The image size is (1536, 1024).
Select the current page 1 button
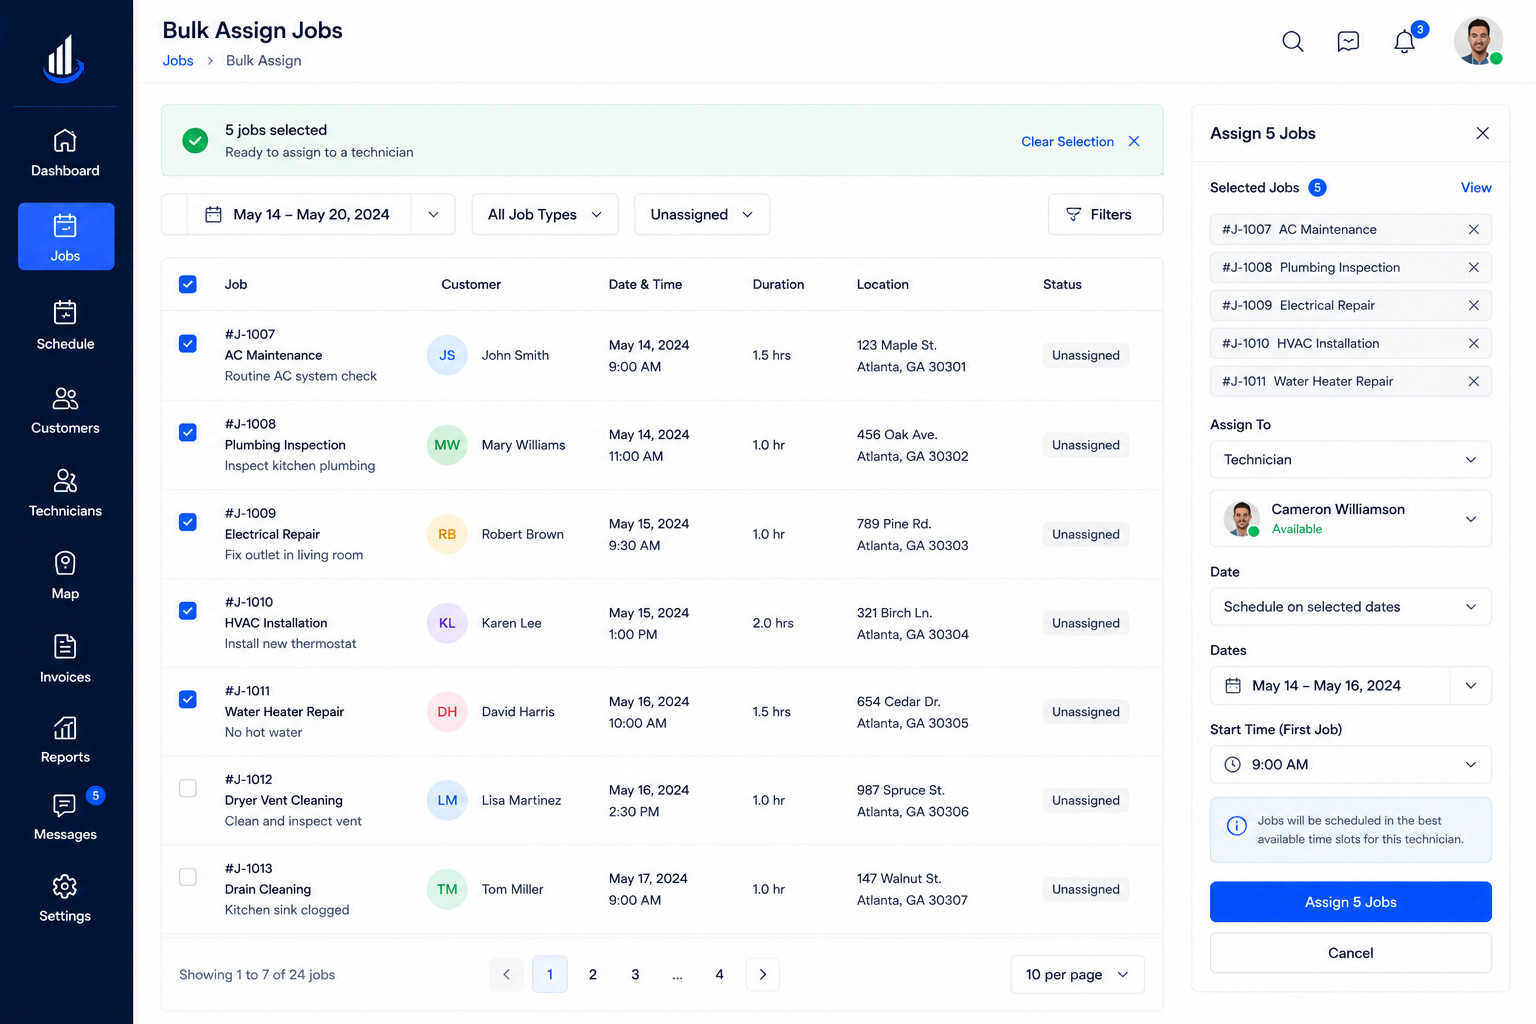[550, 974]
